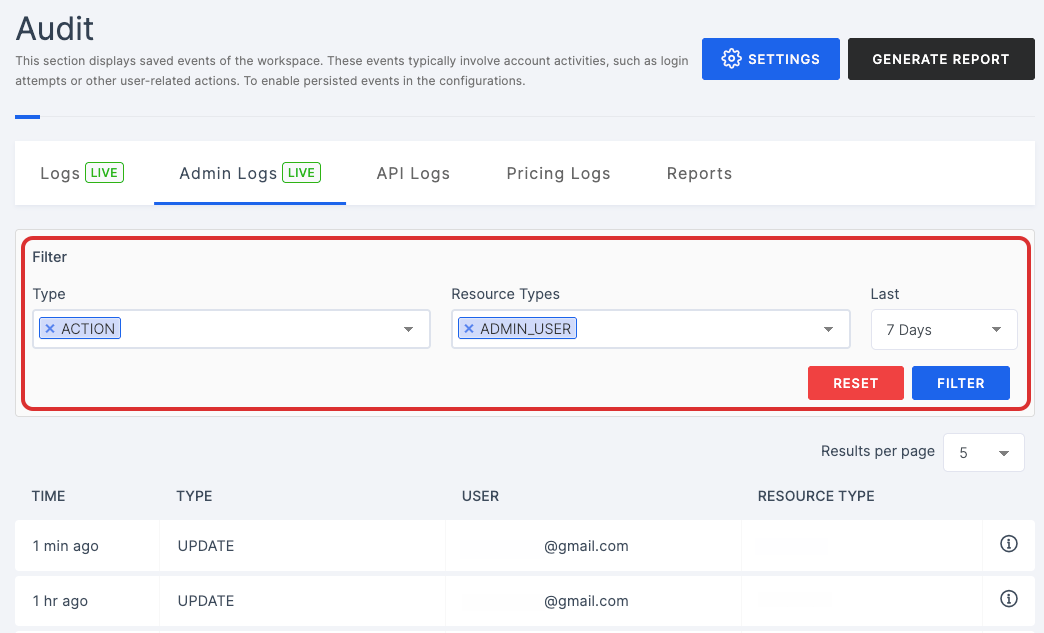Remove the ADMIN_USER tag from Resource Types
The width and height of the screenshot is (1044, 633).
click(x=469, y=329)
